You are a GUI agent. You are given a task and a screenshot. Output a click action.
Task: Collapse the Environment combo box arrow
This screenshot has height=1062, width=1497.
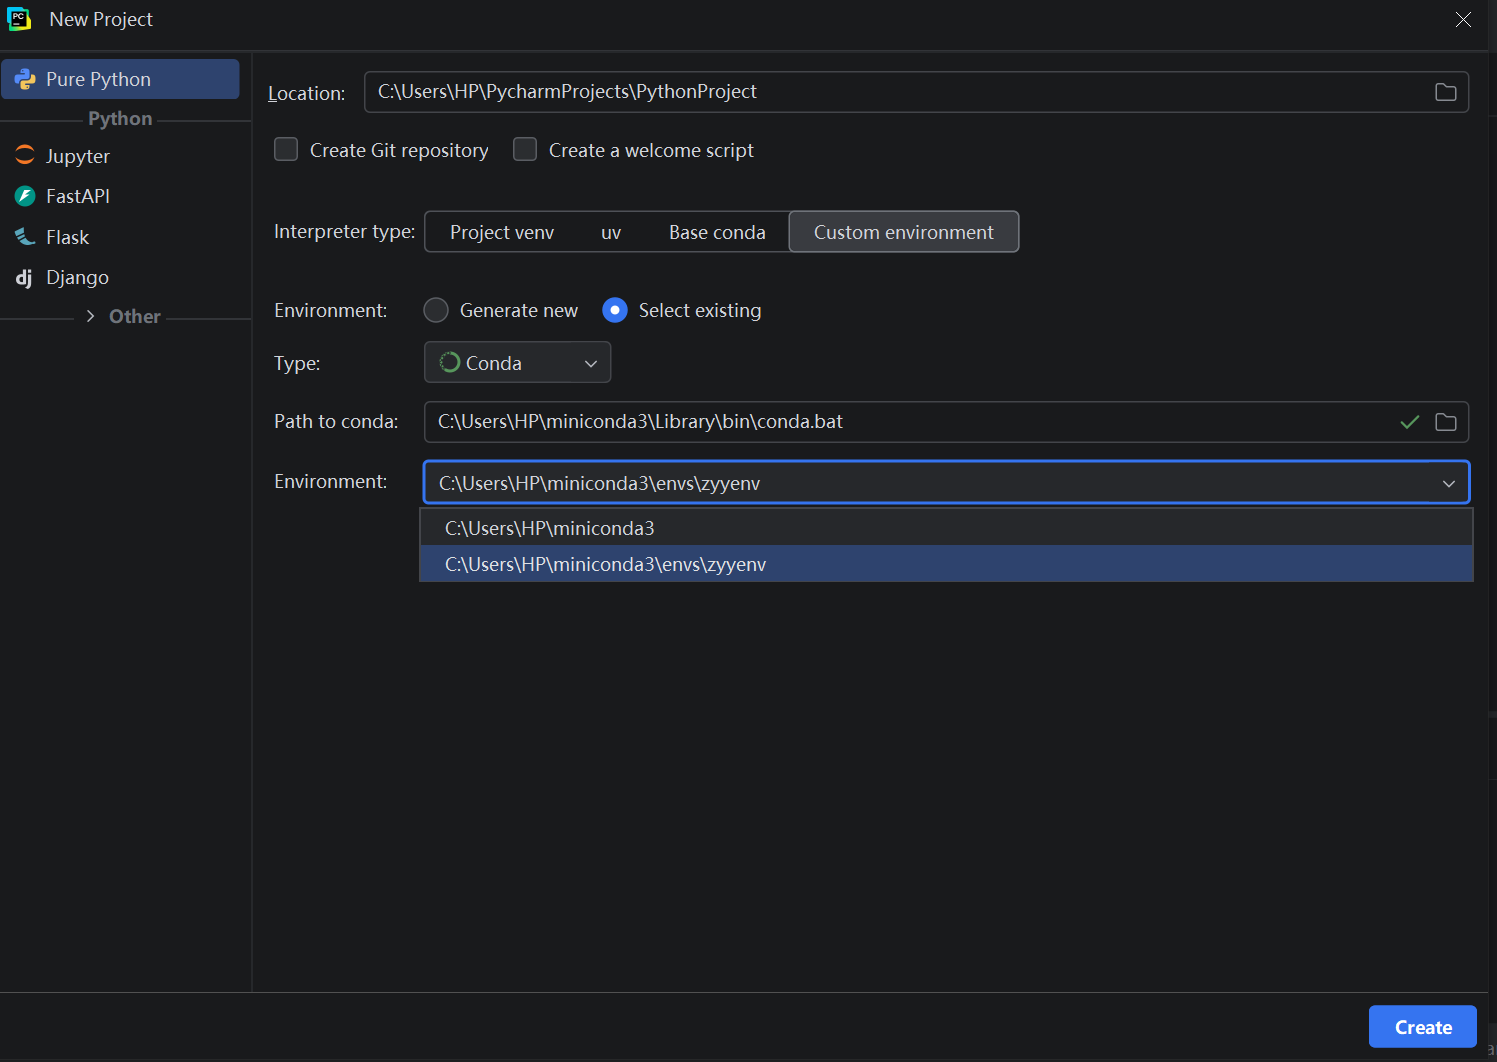coord(1449,483)
